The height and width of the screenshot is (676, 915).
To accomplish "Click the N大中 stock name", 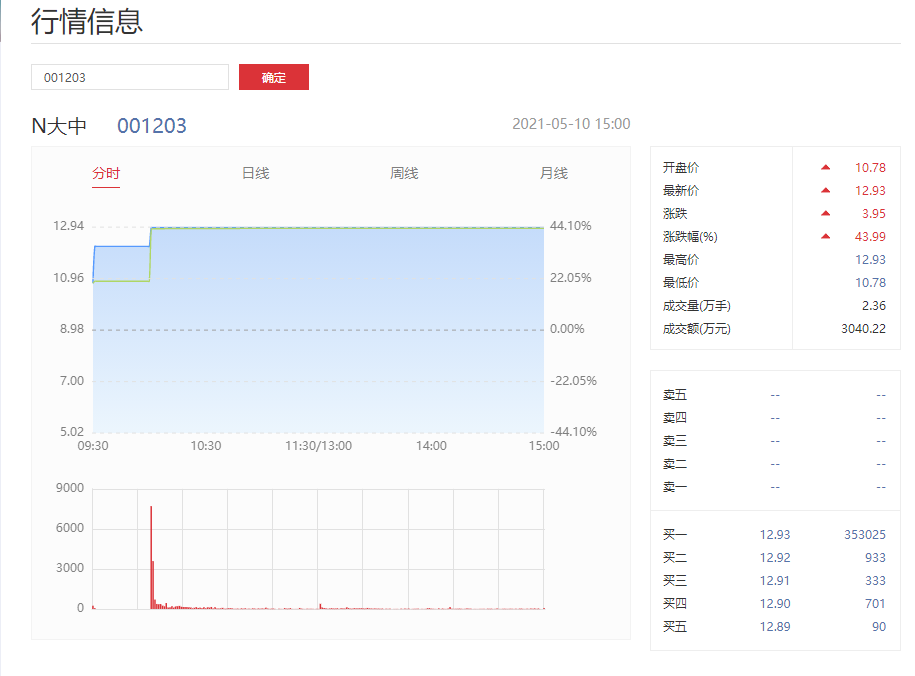I will (x=59, y=125).
